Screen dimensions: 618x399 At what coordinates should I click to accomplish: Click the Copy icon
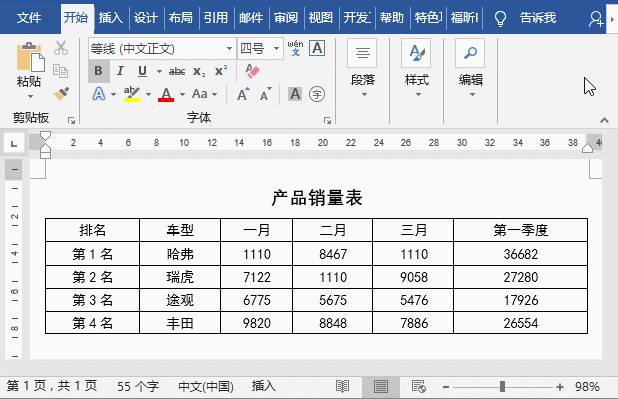point(61,71)
